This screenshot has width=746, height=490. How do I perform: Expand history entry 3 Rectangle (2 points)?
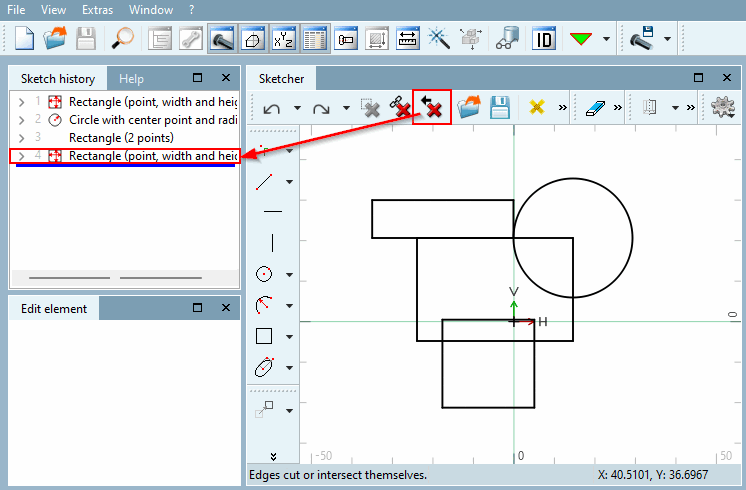tap(21, 138)
